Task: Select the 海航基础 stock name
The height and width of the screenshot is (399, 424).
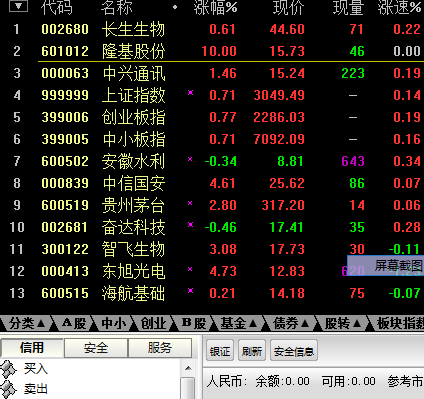Action: pos(133,293)
